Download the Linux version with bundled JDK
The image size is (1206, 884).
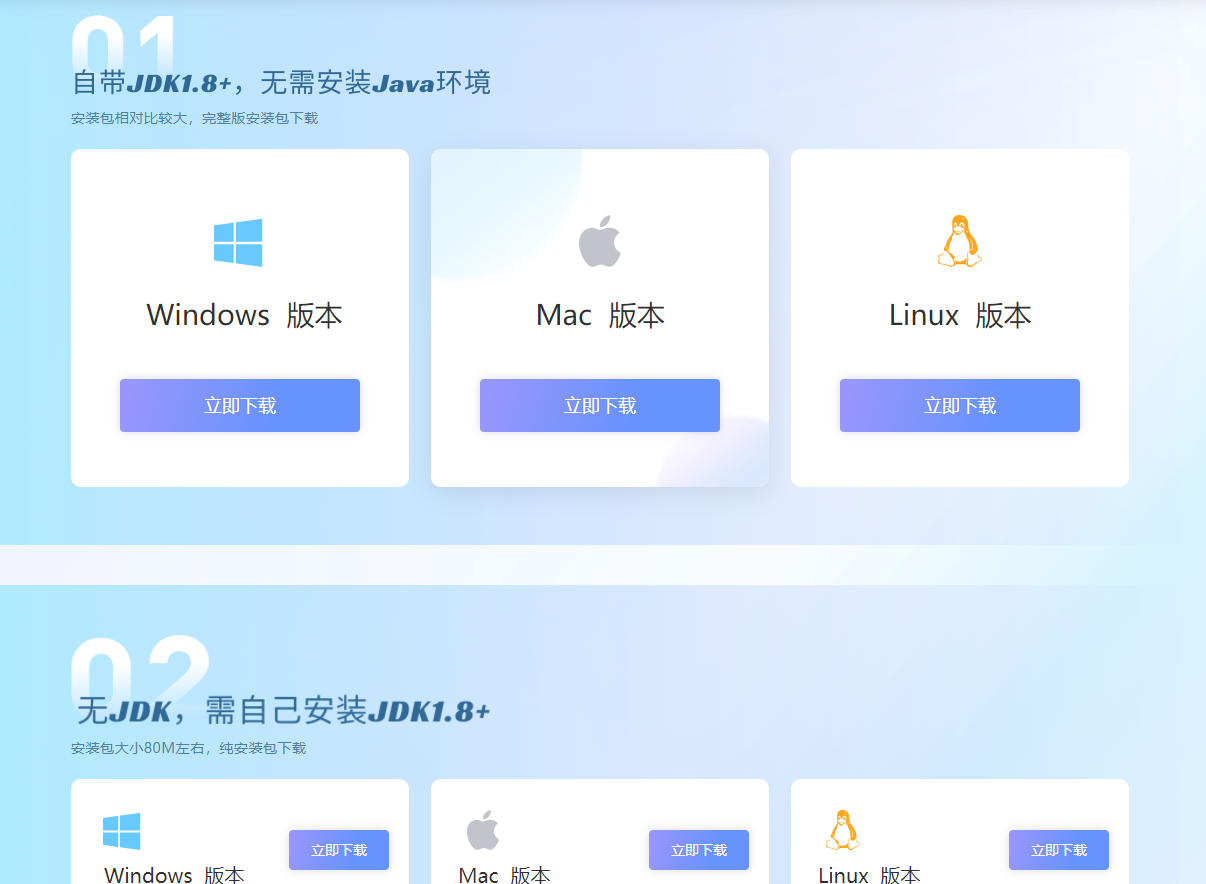click(x=960, y=406)
